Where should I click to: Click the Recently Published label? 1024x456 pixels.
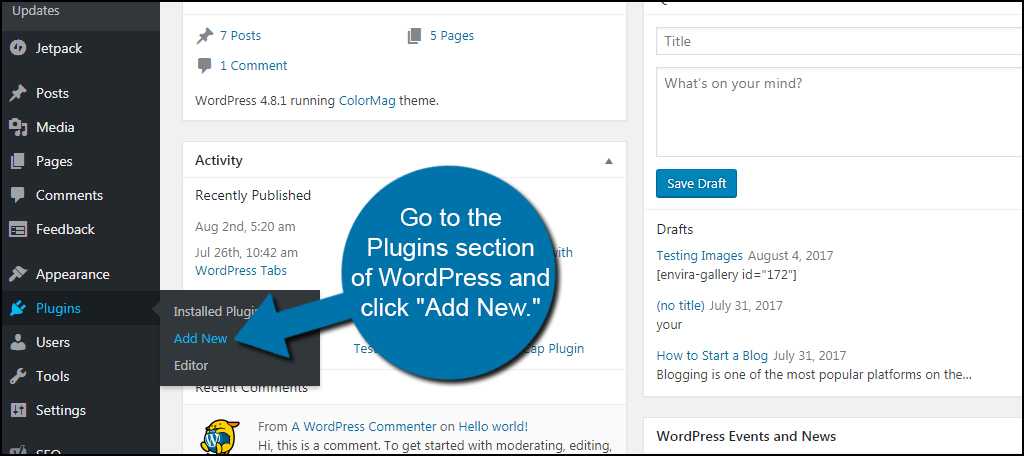[253, 195]
